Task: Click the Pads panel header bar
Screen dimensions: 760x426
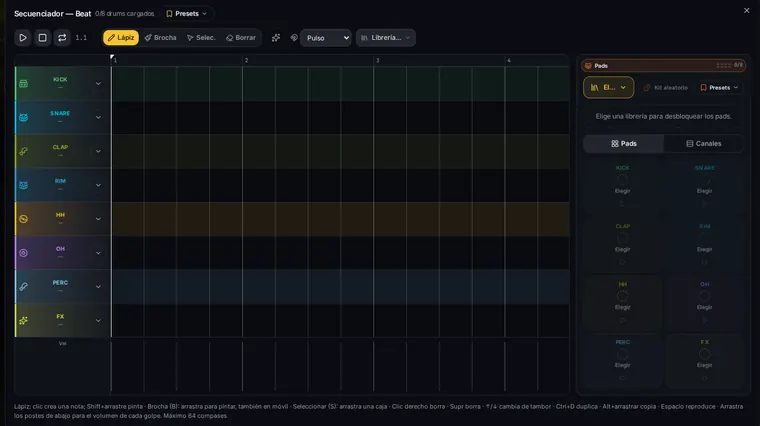Action: point(664,65)
